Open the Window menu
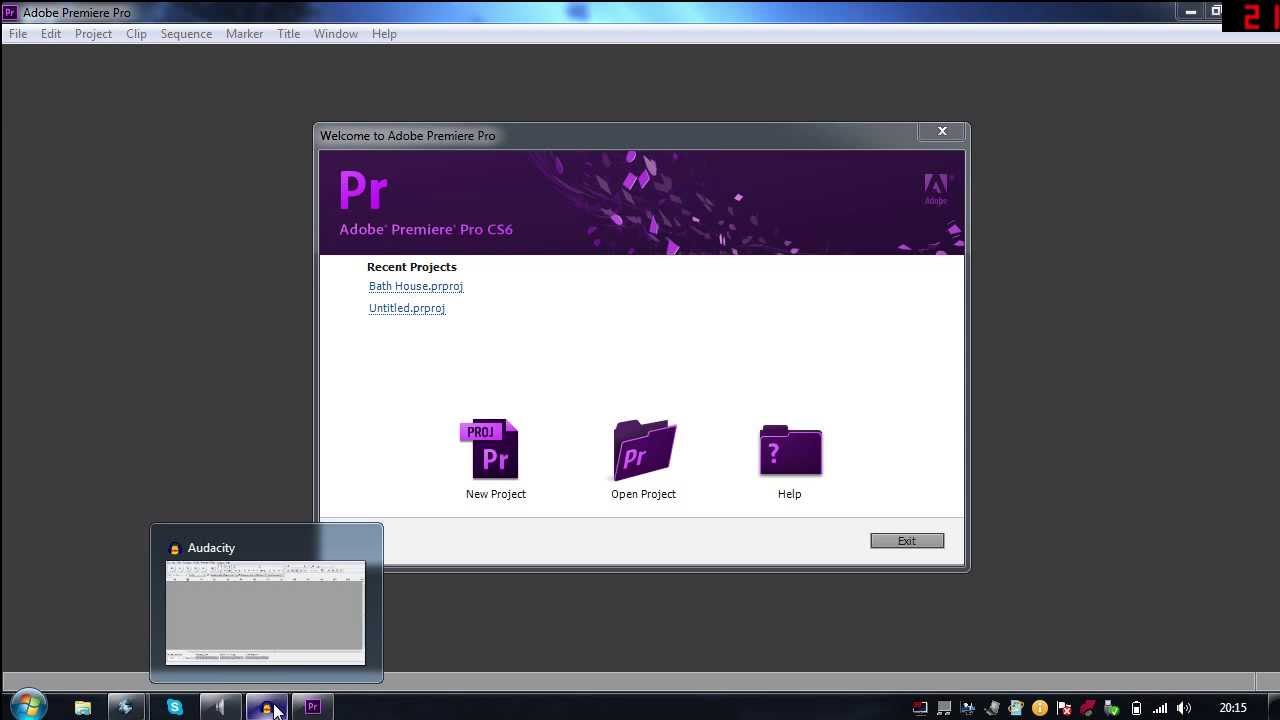This screenshot has width=1280, height=720. pos(336,34)
